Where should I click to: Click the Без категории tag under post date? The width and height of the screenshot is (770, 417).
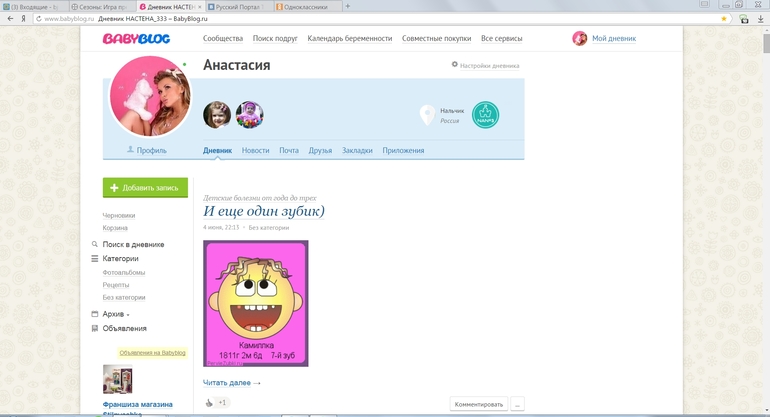(x=269, y=227)
